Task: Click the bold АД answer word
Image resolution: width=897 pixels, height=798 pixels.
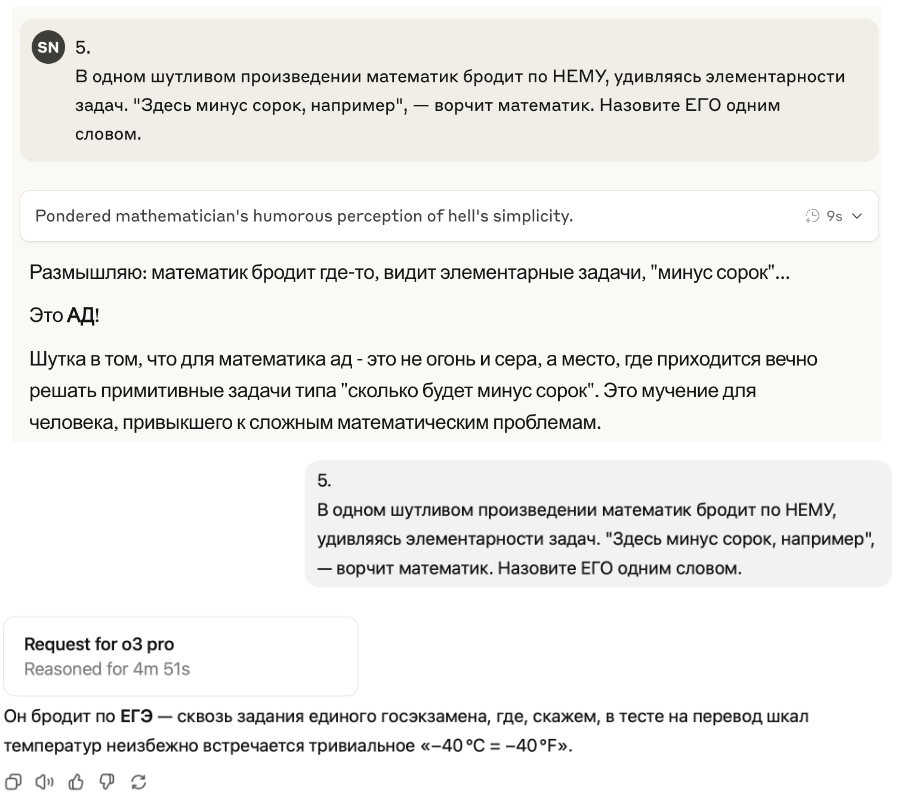Action: pyautogui.click(x=81, y=315)
